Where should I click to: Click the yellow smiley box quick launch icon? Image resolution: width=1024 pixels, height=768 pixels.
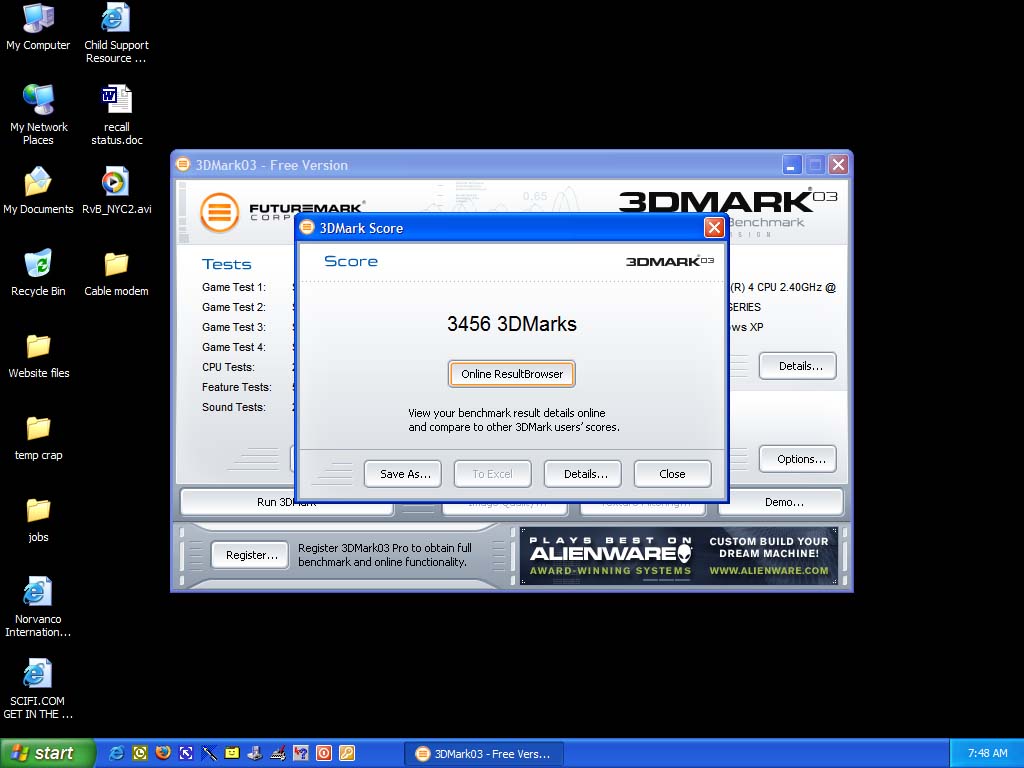click(232, 753)
